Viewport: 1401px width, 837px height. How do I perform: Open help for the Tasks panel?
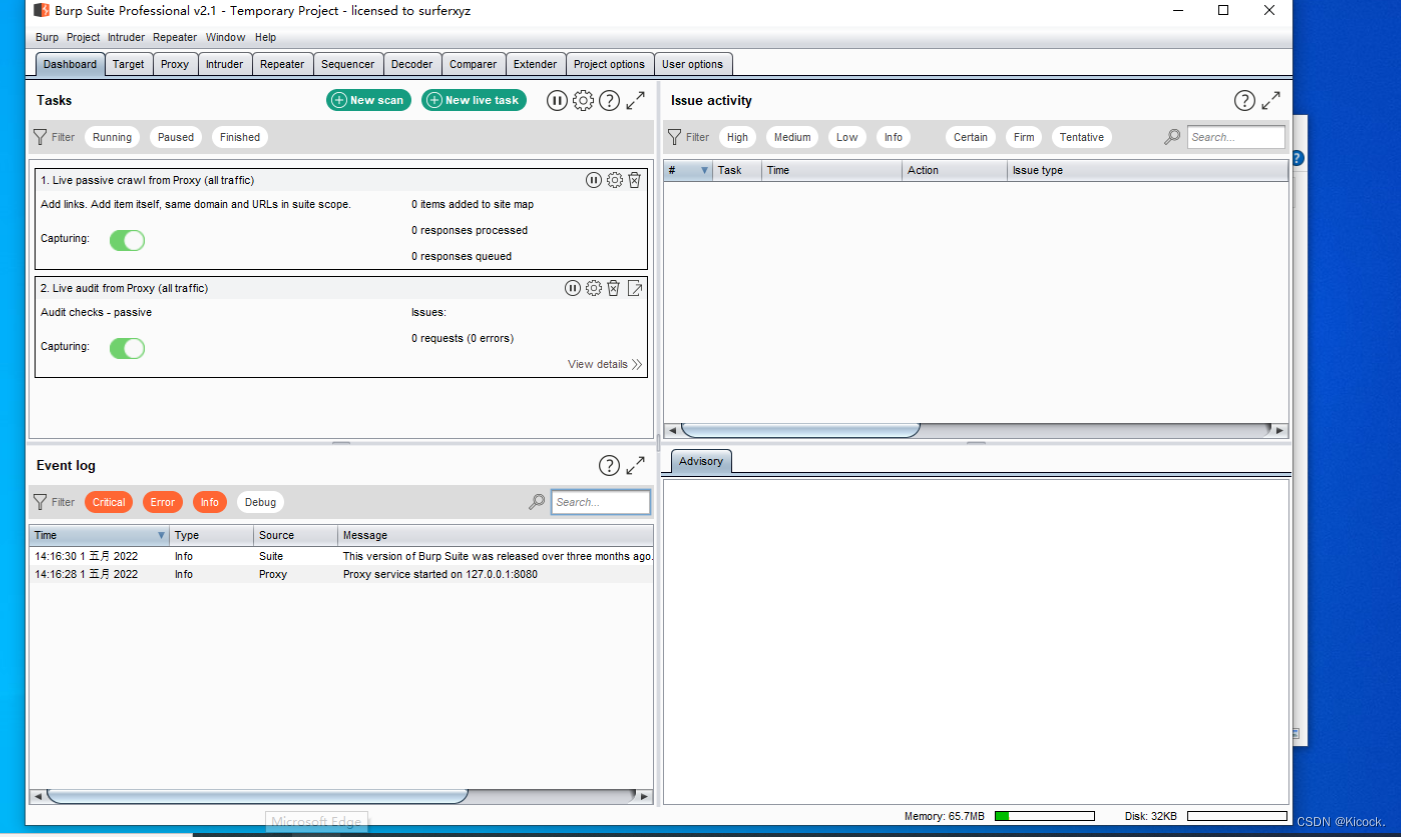[609, 100]
